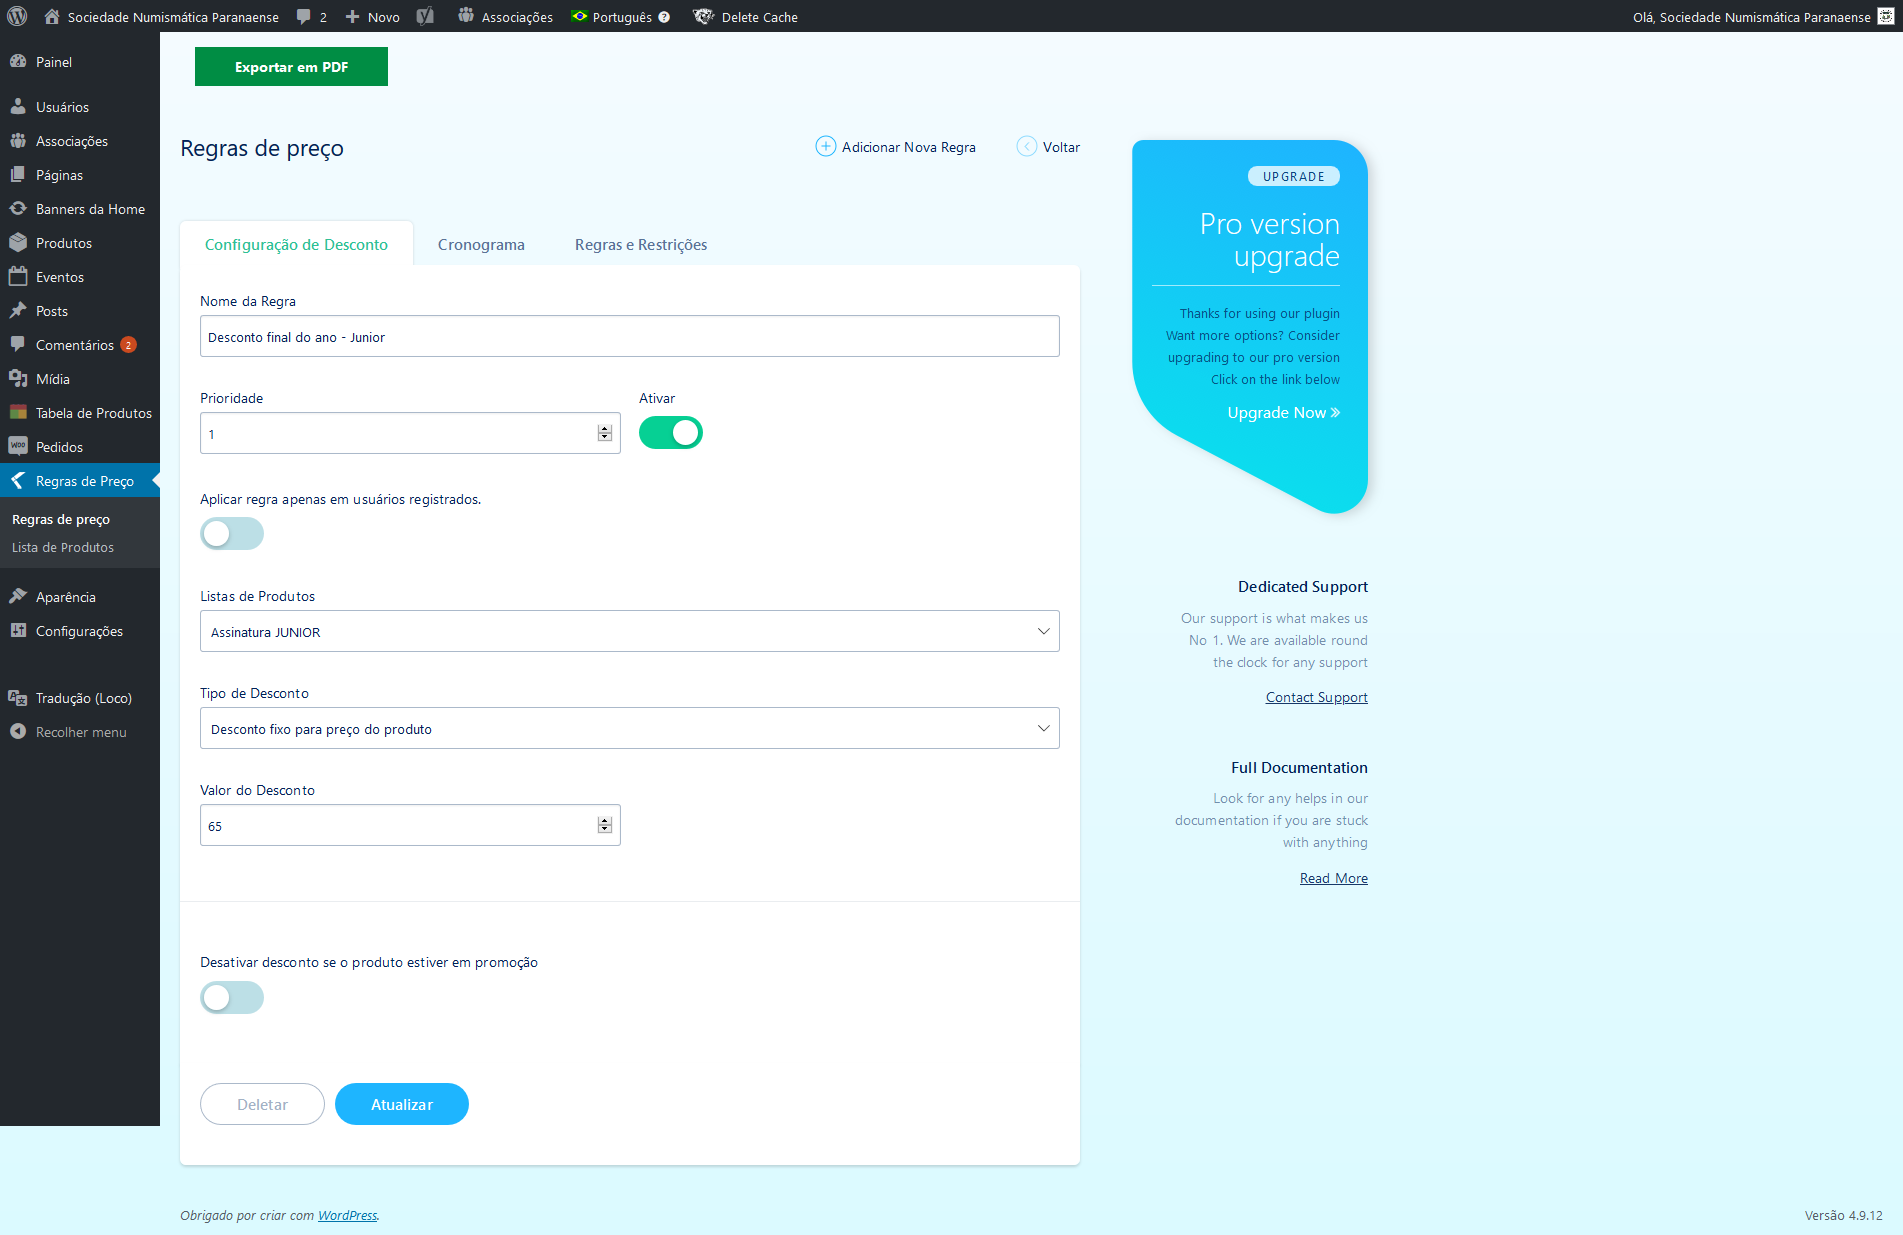The height and width of the screenshot is (1235, 1903).
Task: Open the site home icon in admin bar
Action: pyautogui.click(x=52, y=16)
